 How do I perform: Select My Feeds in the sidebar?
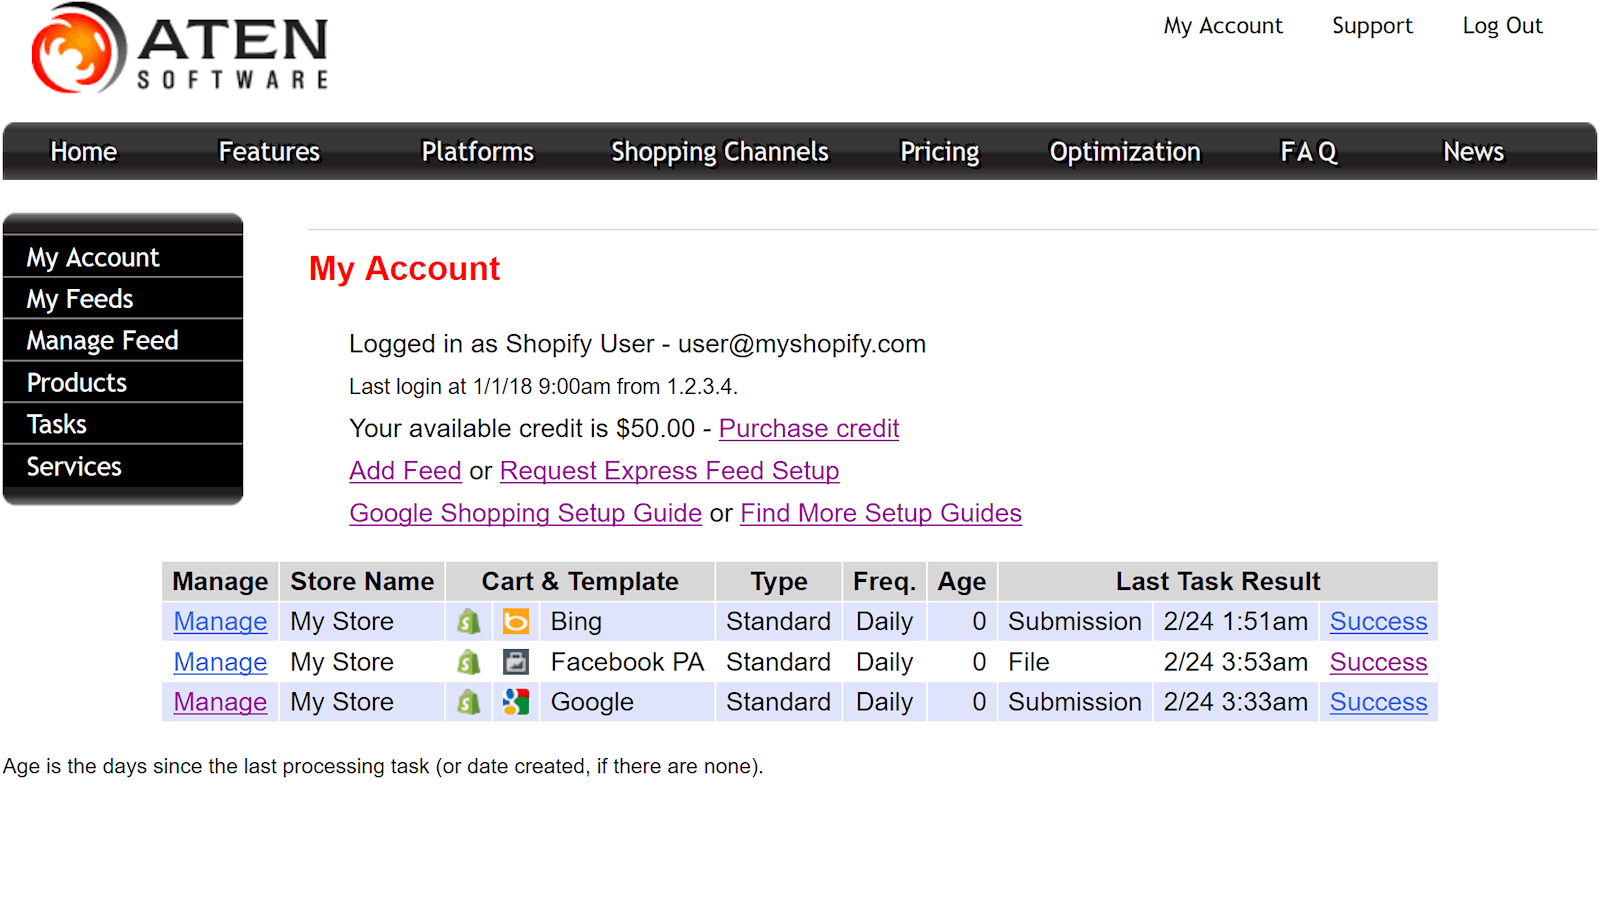[x=79, y=298]
